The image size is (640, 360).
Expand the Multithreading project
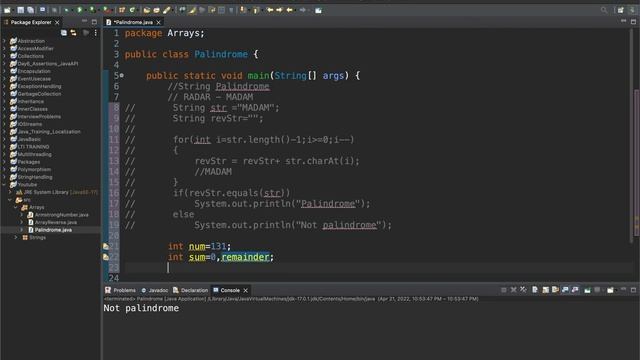tap(4, 154)
